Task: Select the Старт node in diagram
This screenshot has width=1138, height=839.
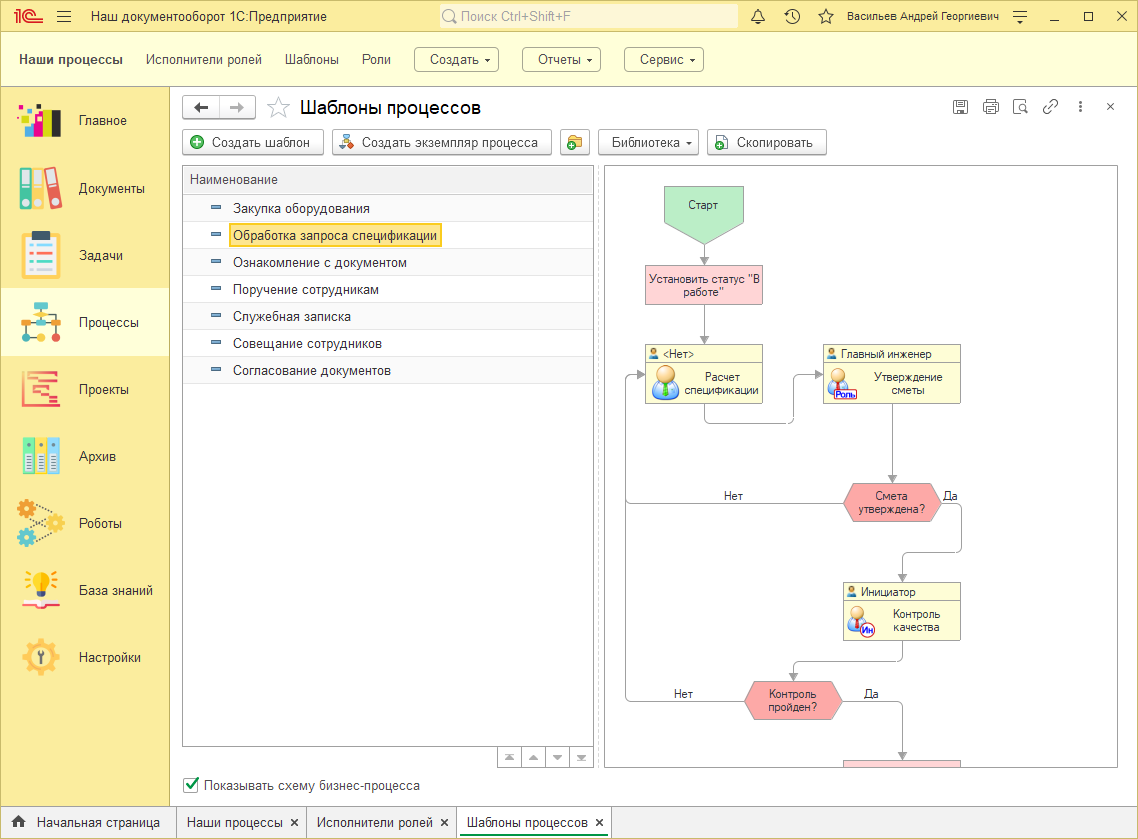Action: click(x=703, y=214)
